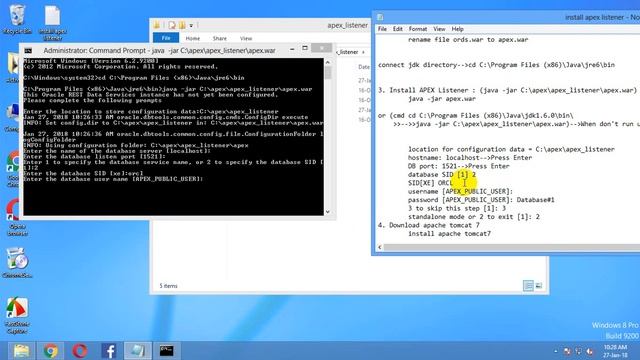Click the Command Prompt title bar icon

[28, 51]
